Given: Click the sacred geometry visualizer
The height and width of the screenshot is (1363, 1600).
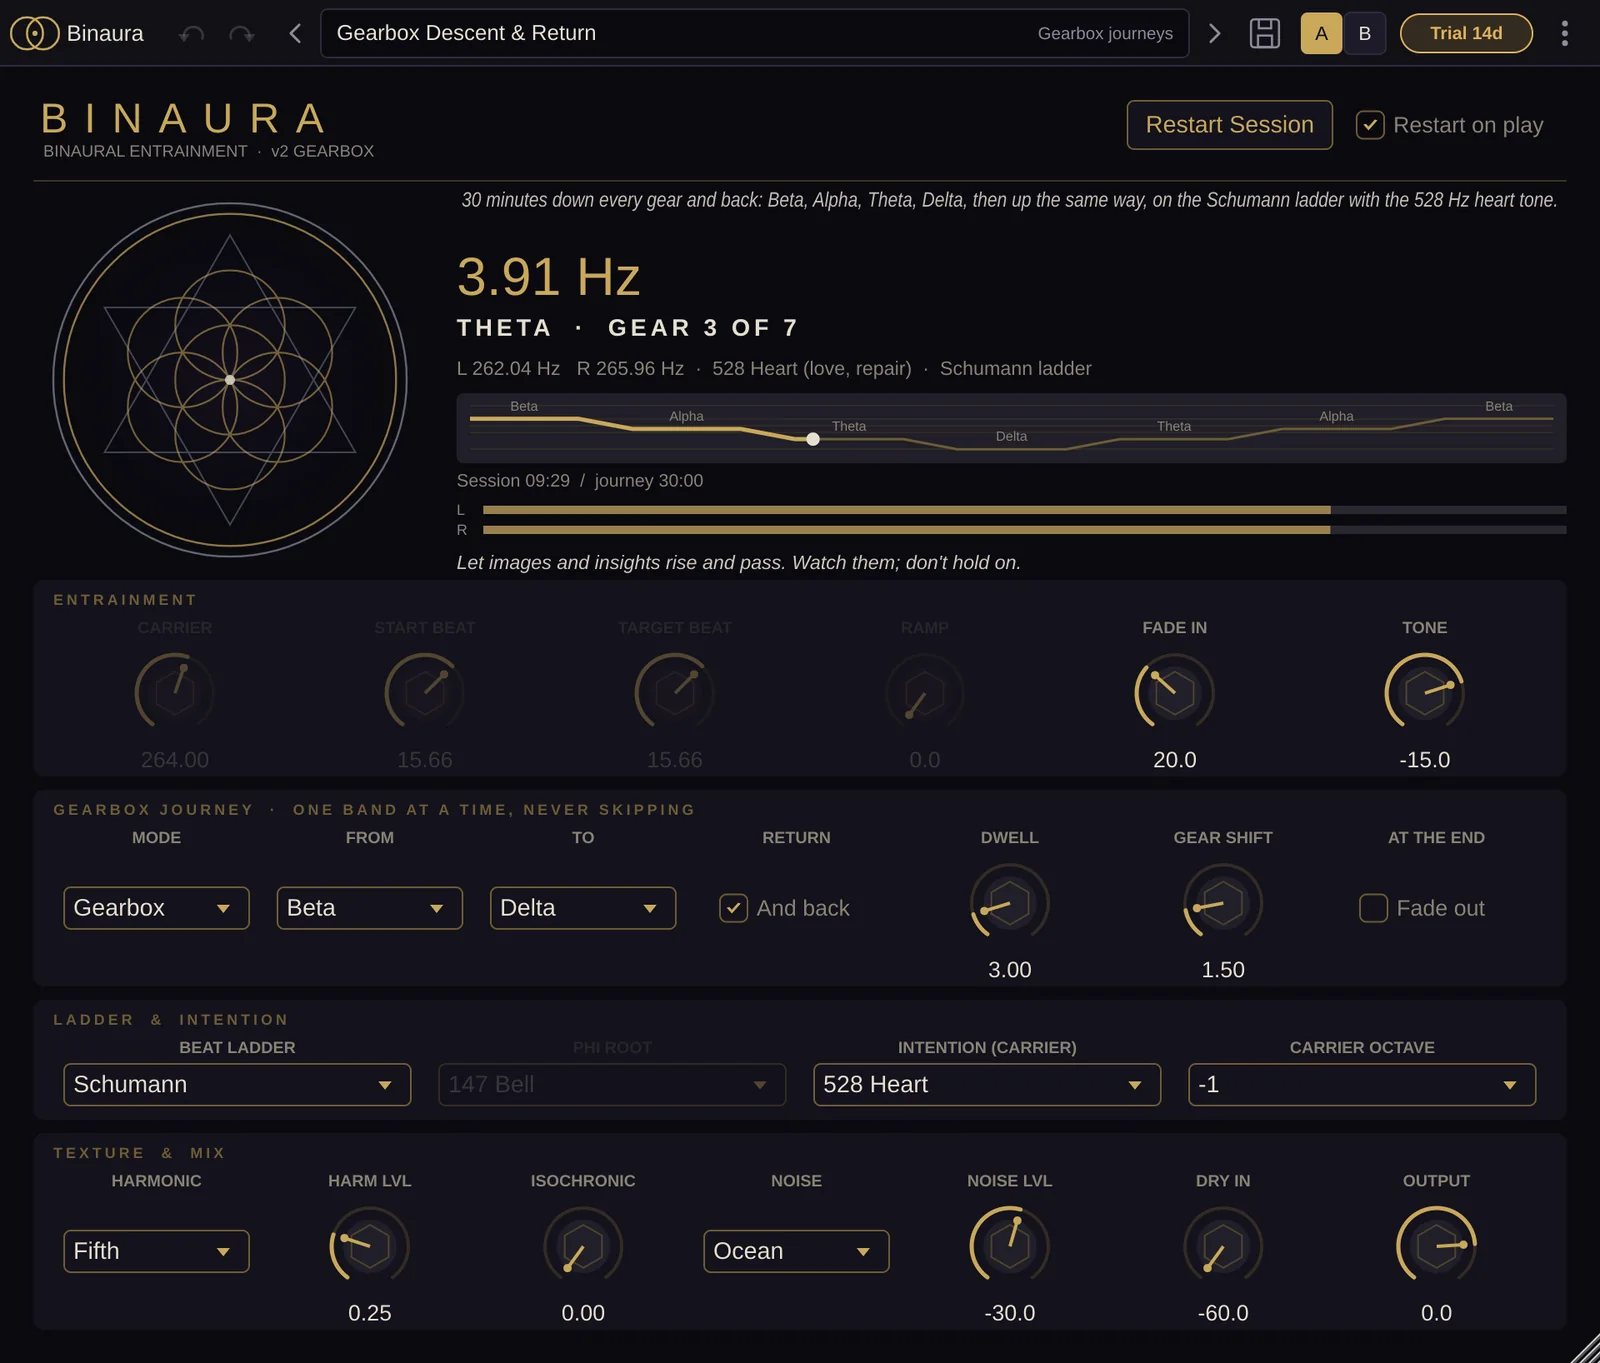Looking at the screenshot, I should tap(230, 380).
